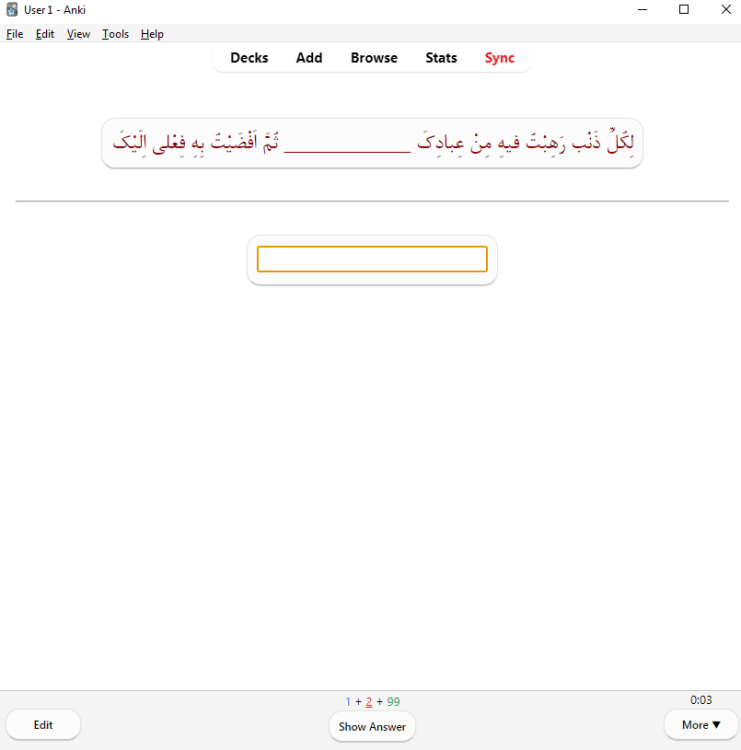Focus the answer typing field
Image resolution: width=741 pixels, height=750 pixels.
pyautogui.click(x=372, y=259)
